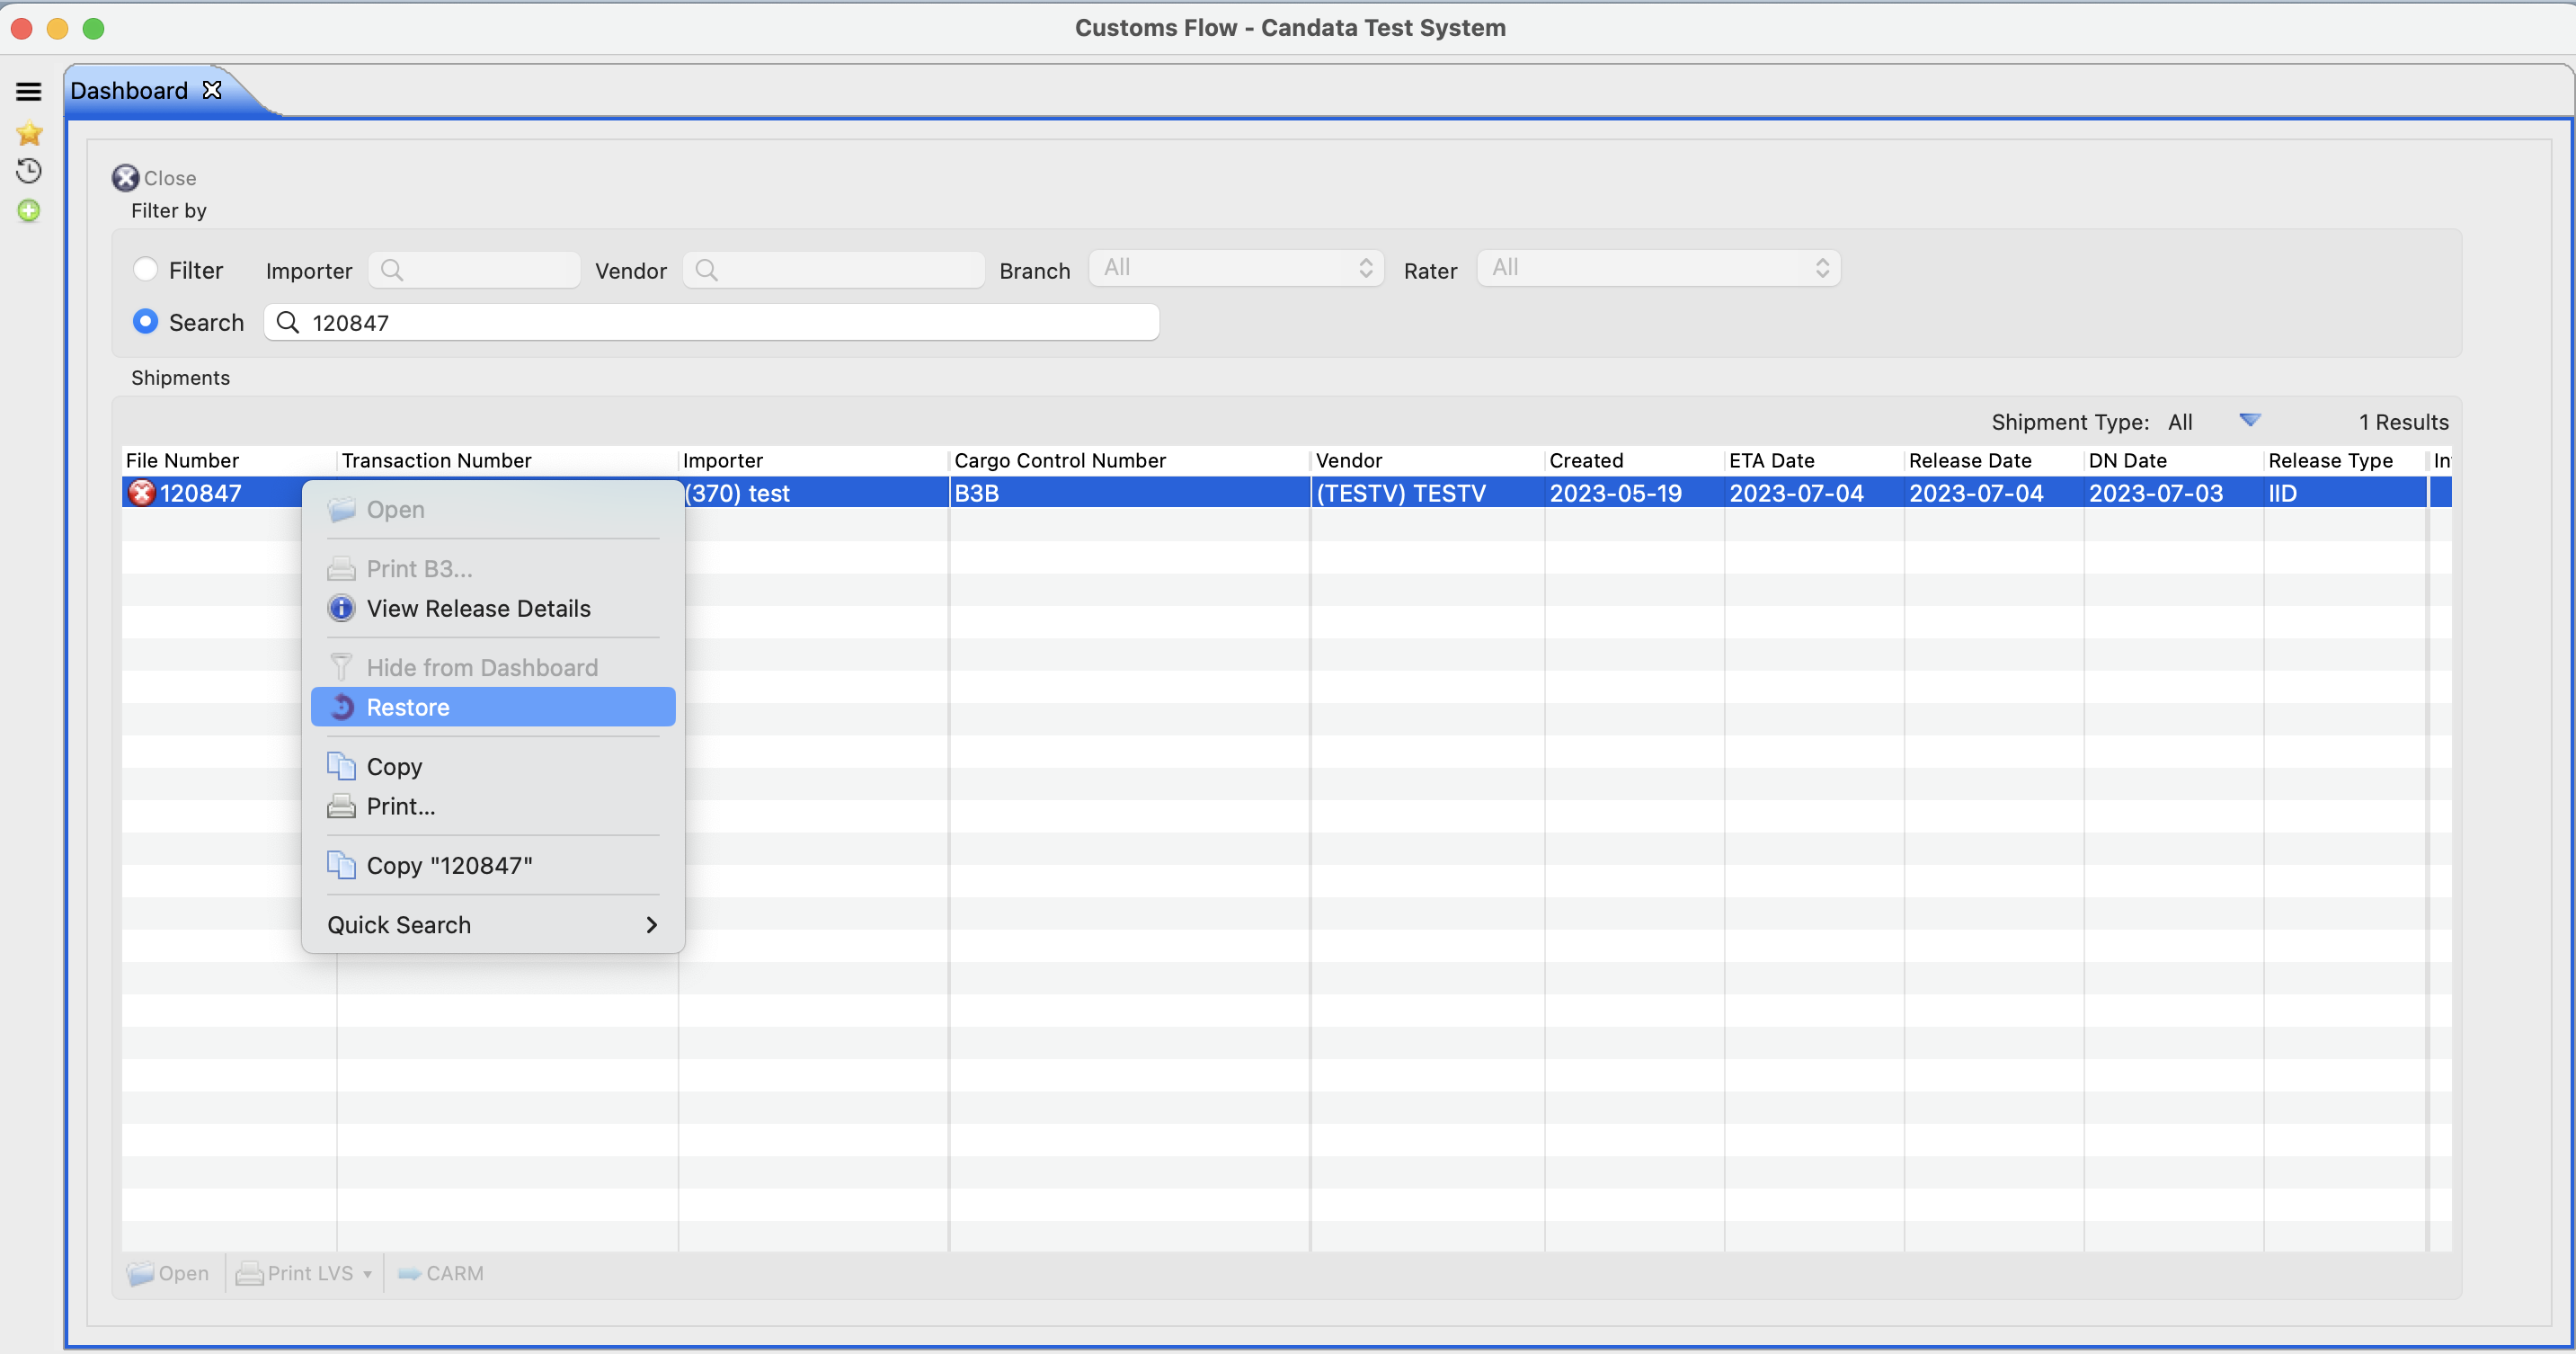The image size is (2576, 1354).
Task: Click the Copy pages icon in menu
Action: tap(342, 766)
